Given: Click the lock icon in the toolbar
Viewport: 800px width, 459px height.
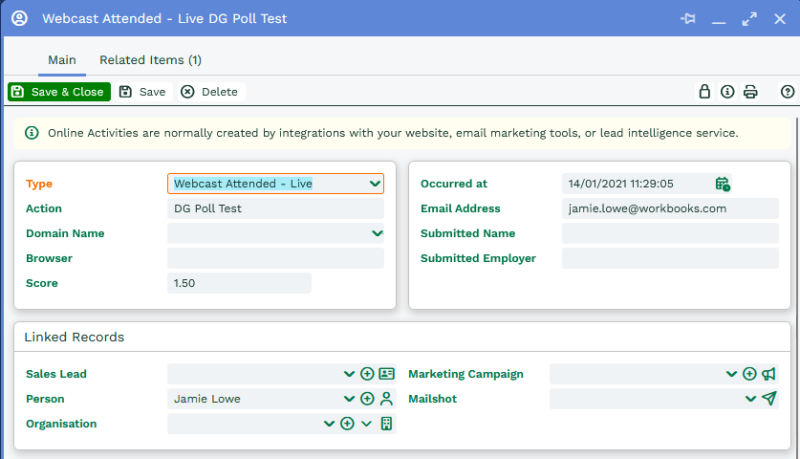Looking at the screenshot, I should point(704,92).
